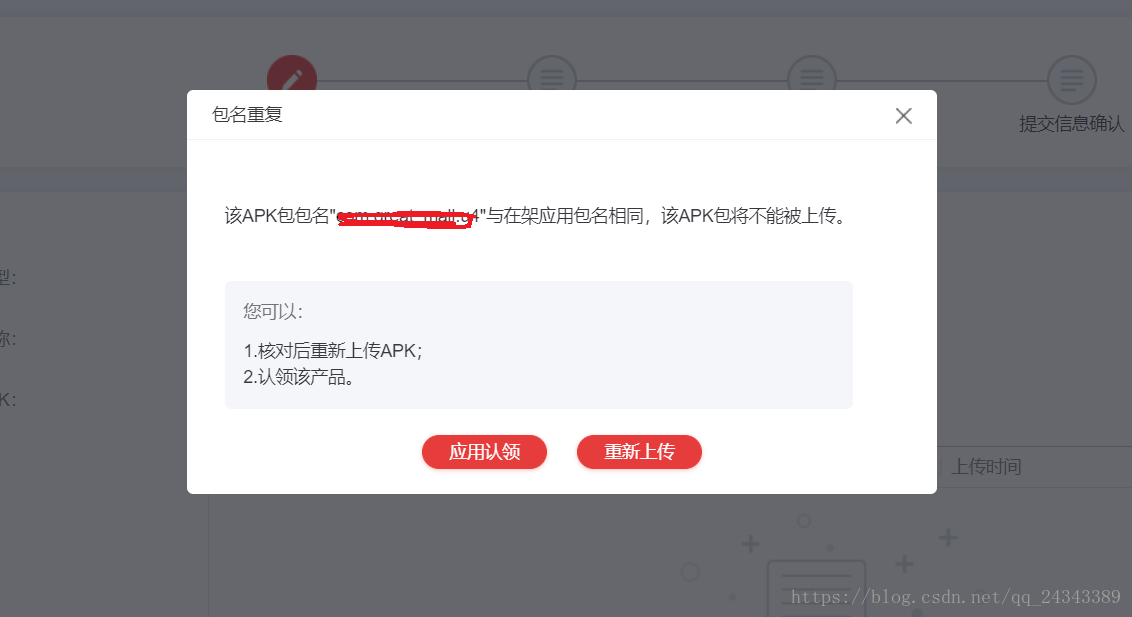Click the 重新上传 button
This screenshot has height=617, width=1132.
(x=639, y=452)
